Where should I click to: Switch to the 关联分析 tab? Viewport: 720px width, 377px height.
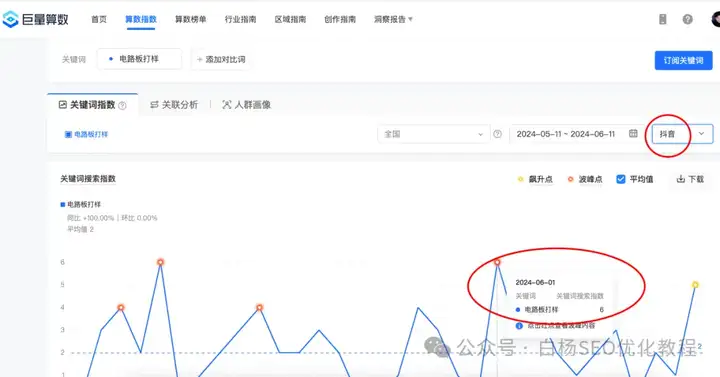pyautogui.click(x=174, y=105)
